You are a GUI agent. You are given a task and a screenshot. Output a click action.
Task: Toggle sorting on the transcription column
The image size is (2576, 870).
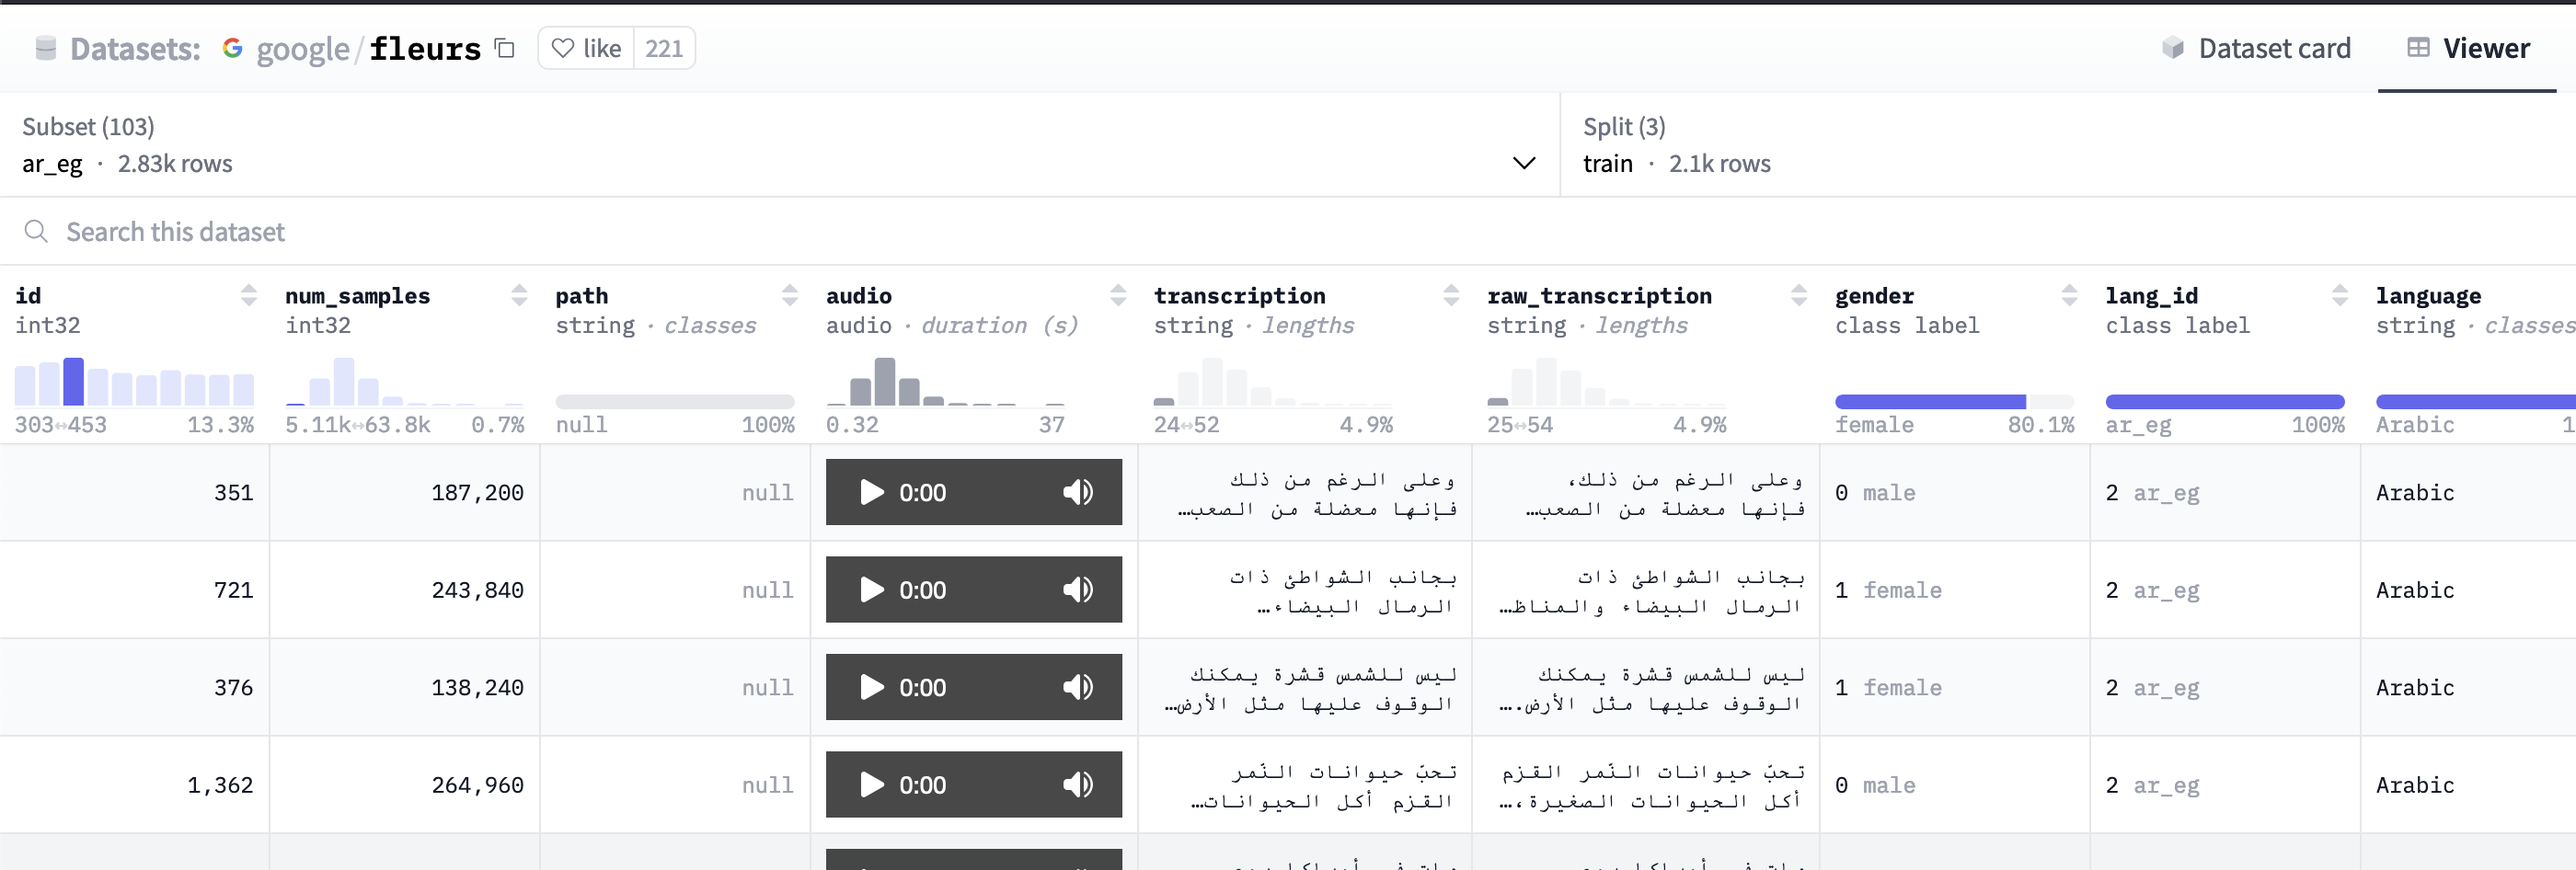1451,295
